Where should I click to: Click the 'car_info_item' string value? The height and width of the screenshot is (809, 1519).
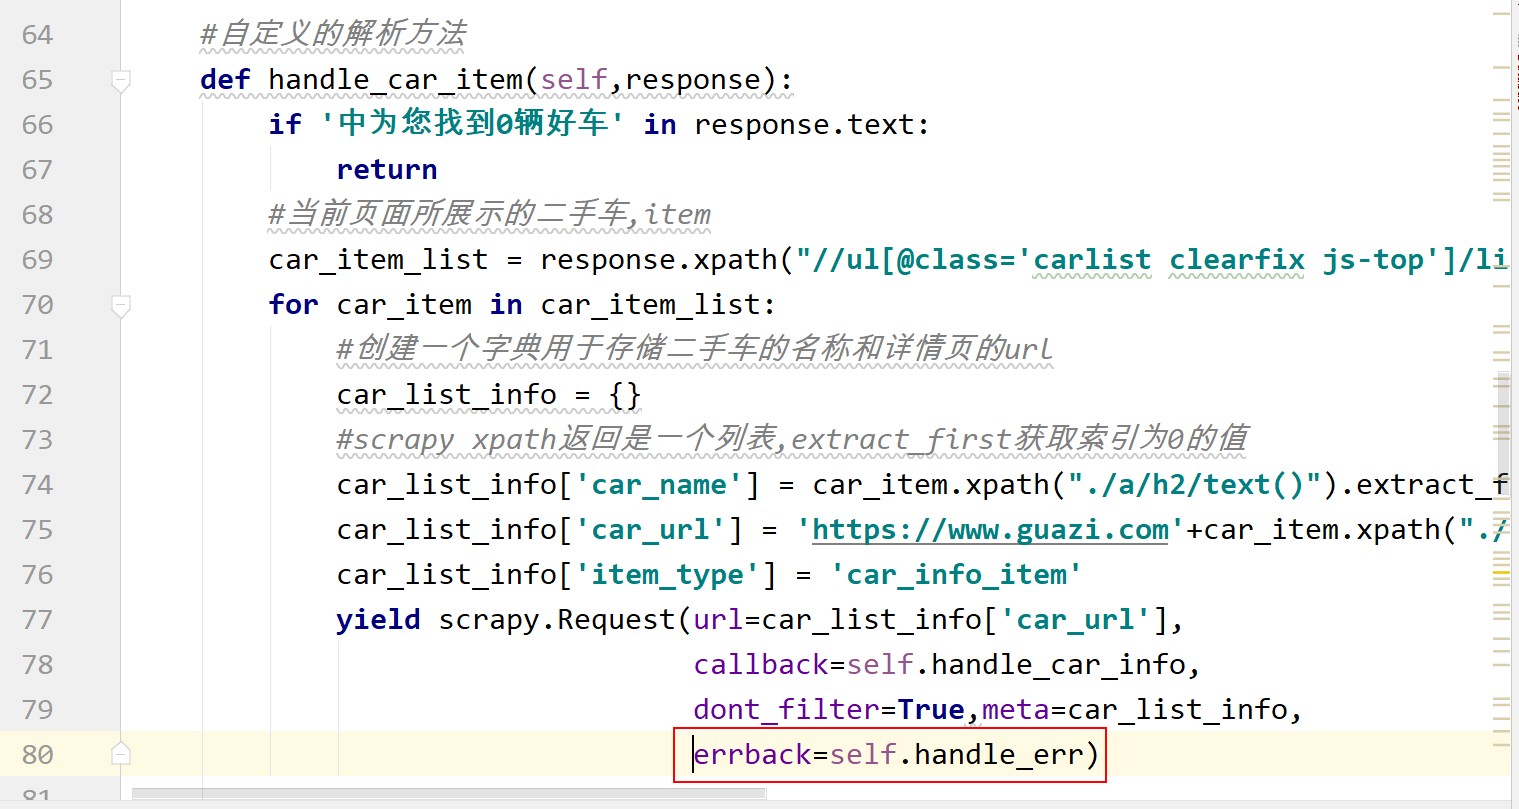point(956,575)
